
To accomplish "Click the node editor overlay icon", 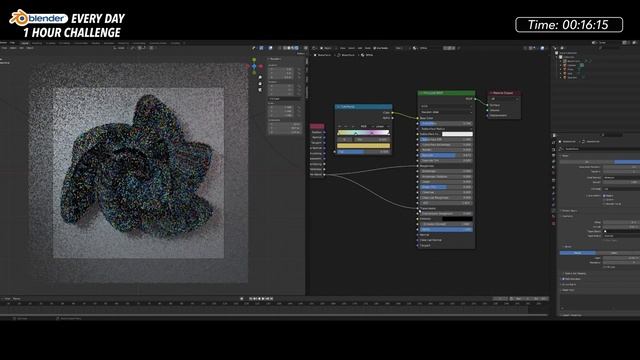I will tap(542, 48).
